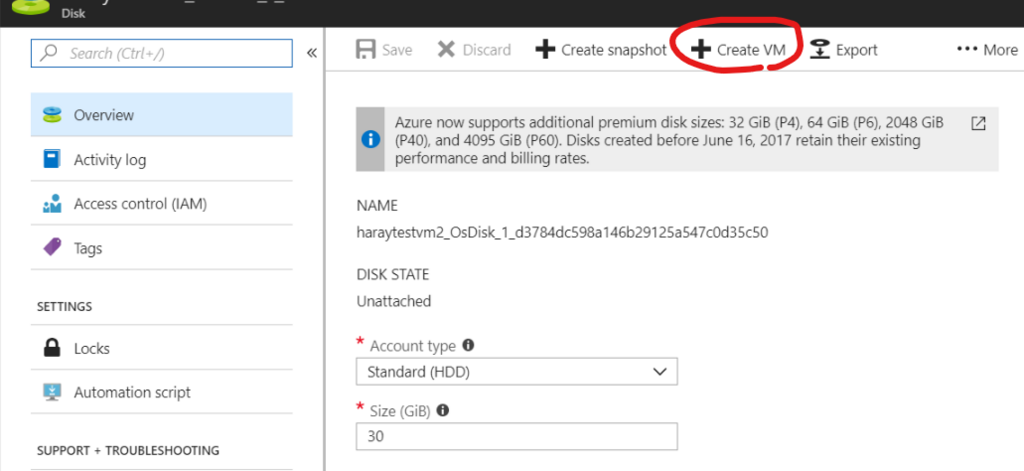Click the disk name haraytestvm2_OsDisk text
The height and width of the screenshot is (471, 1024).
562,232
